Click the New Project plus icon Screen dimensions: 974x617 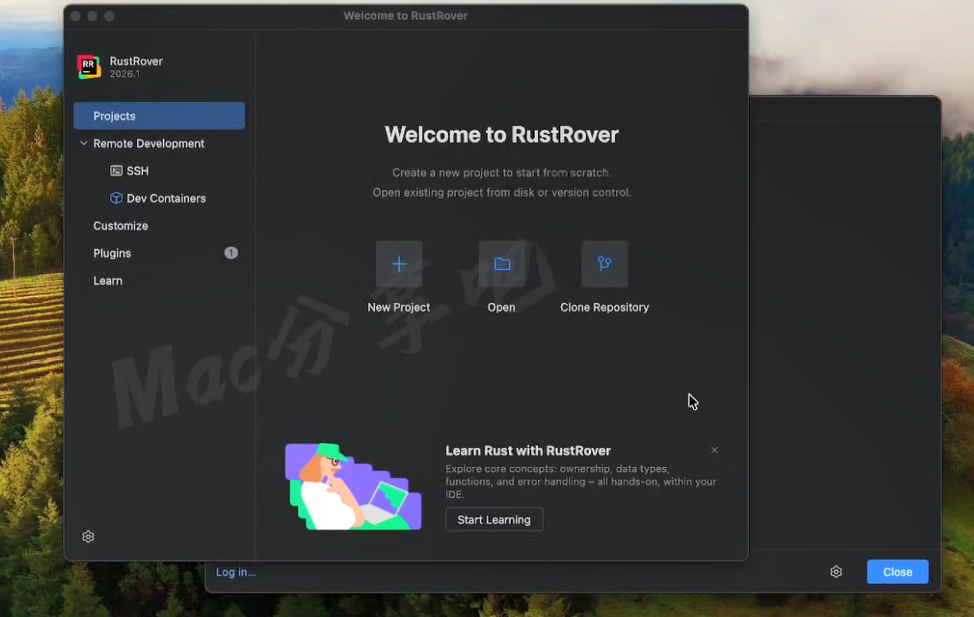(x=399, y=264)
